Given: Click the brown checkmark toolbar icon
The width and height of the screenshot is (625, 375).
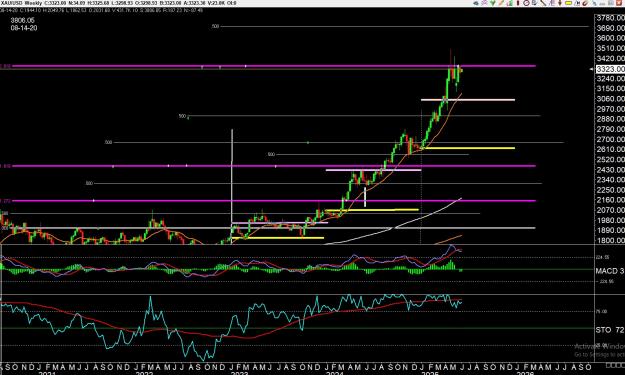Looking at the screenshot, I should 585,3.
